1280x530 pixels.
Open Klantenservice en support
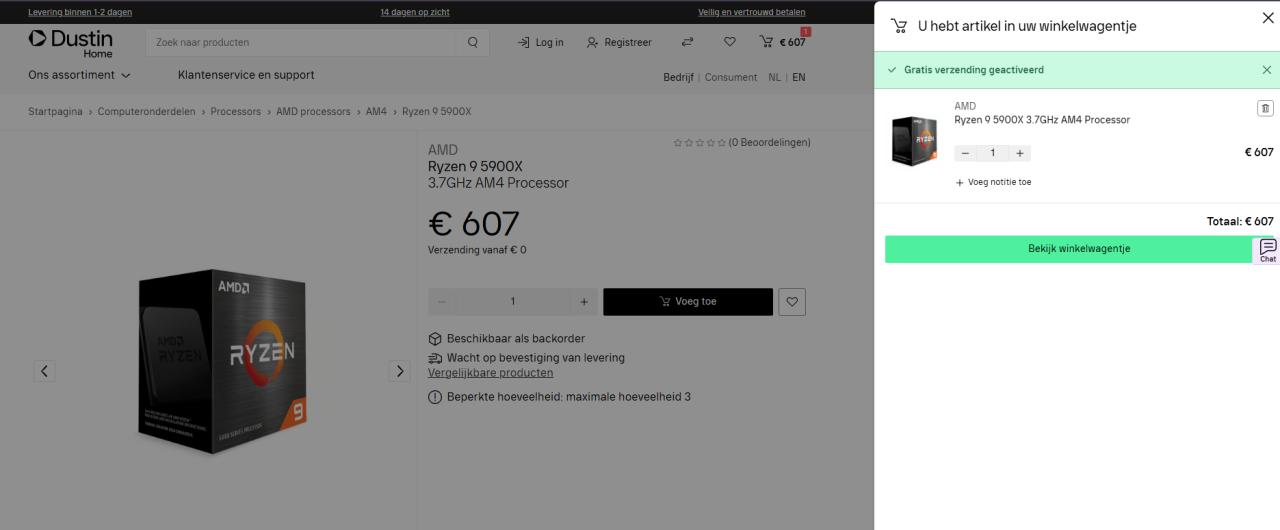point(246,75)
